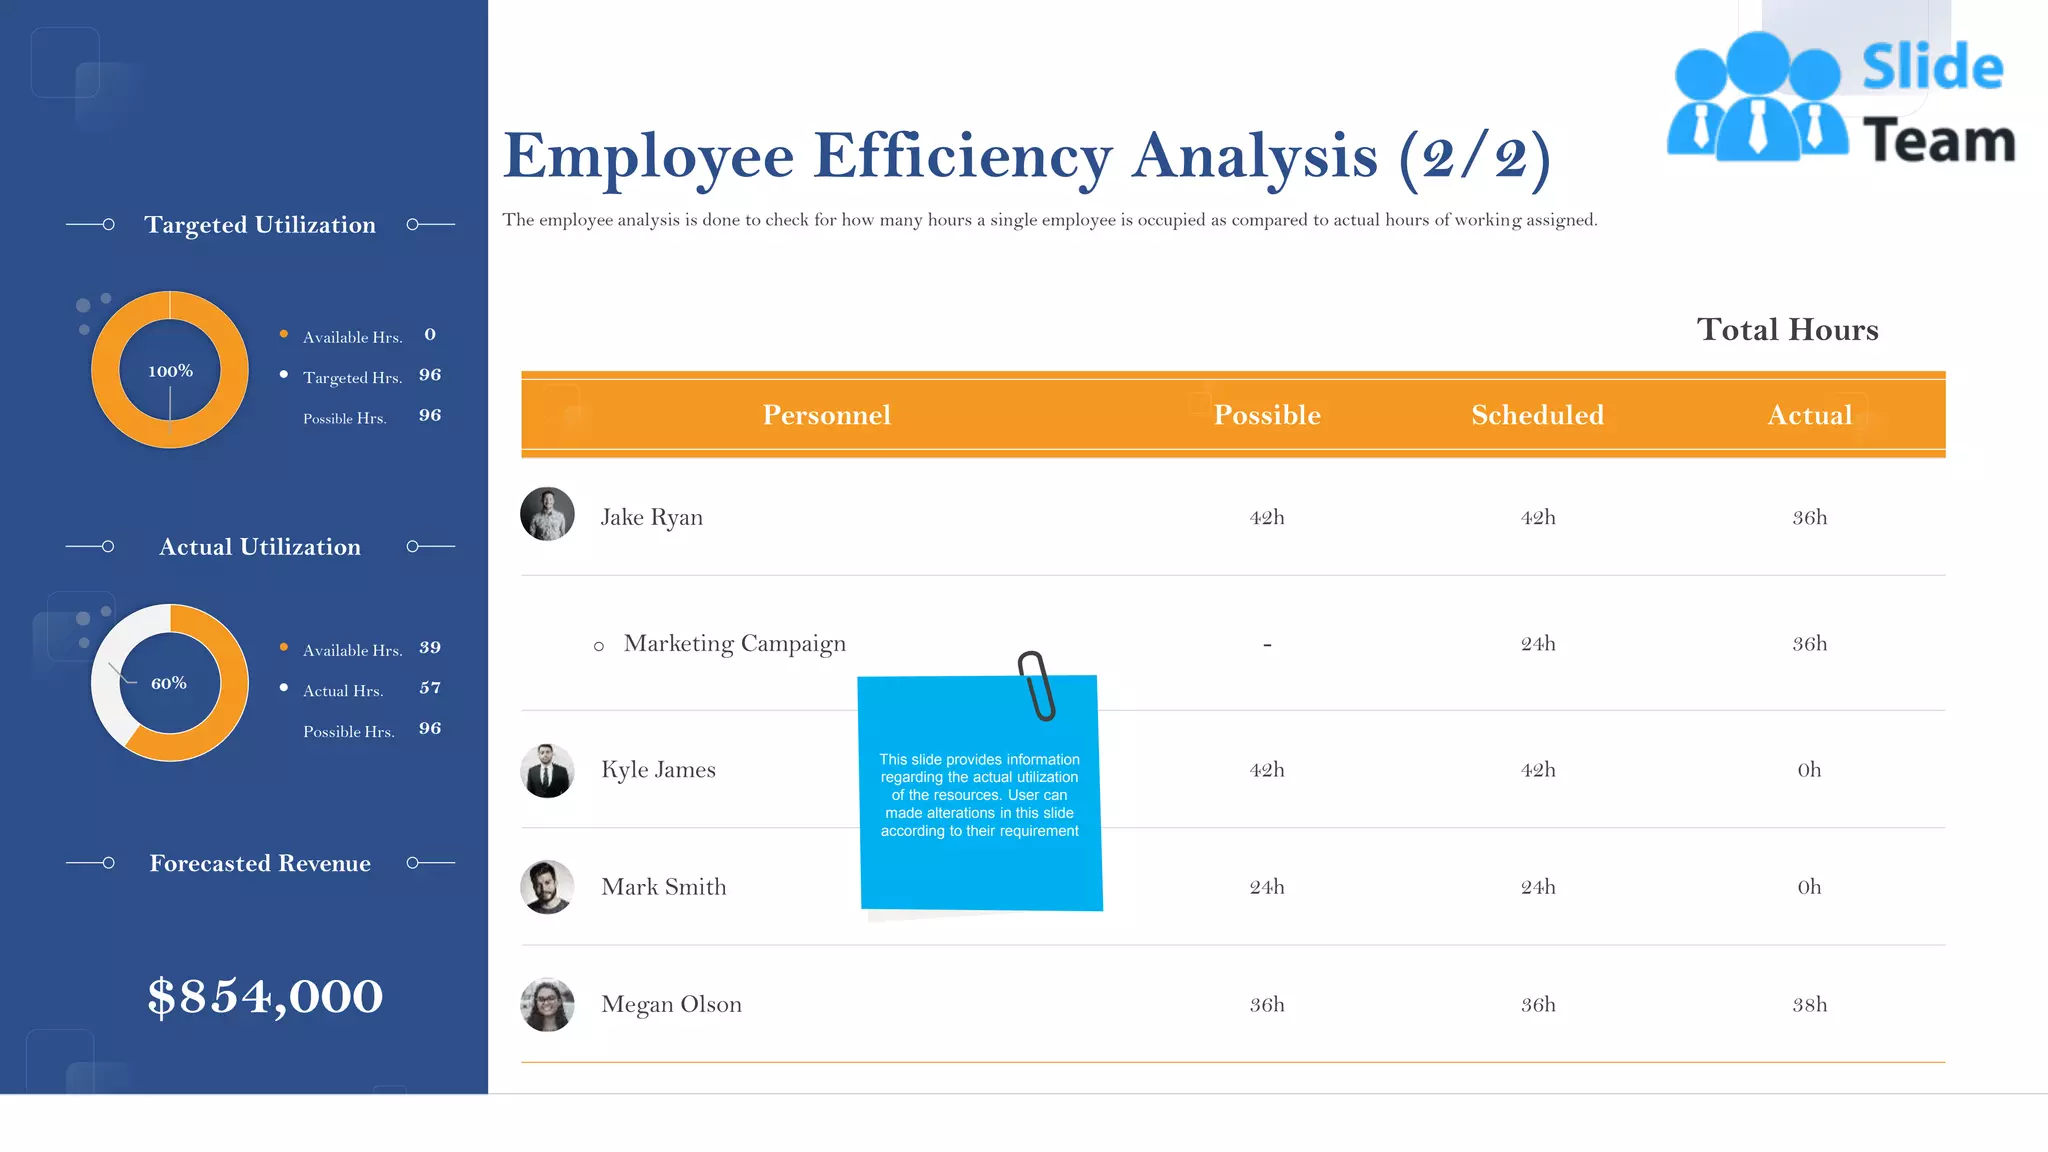
Task: Click Jake Ryan's avatar photo
Action: pyautogui.click(x=547, y=514)
